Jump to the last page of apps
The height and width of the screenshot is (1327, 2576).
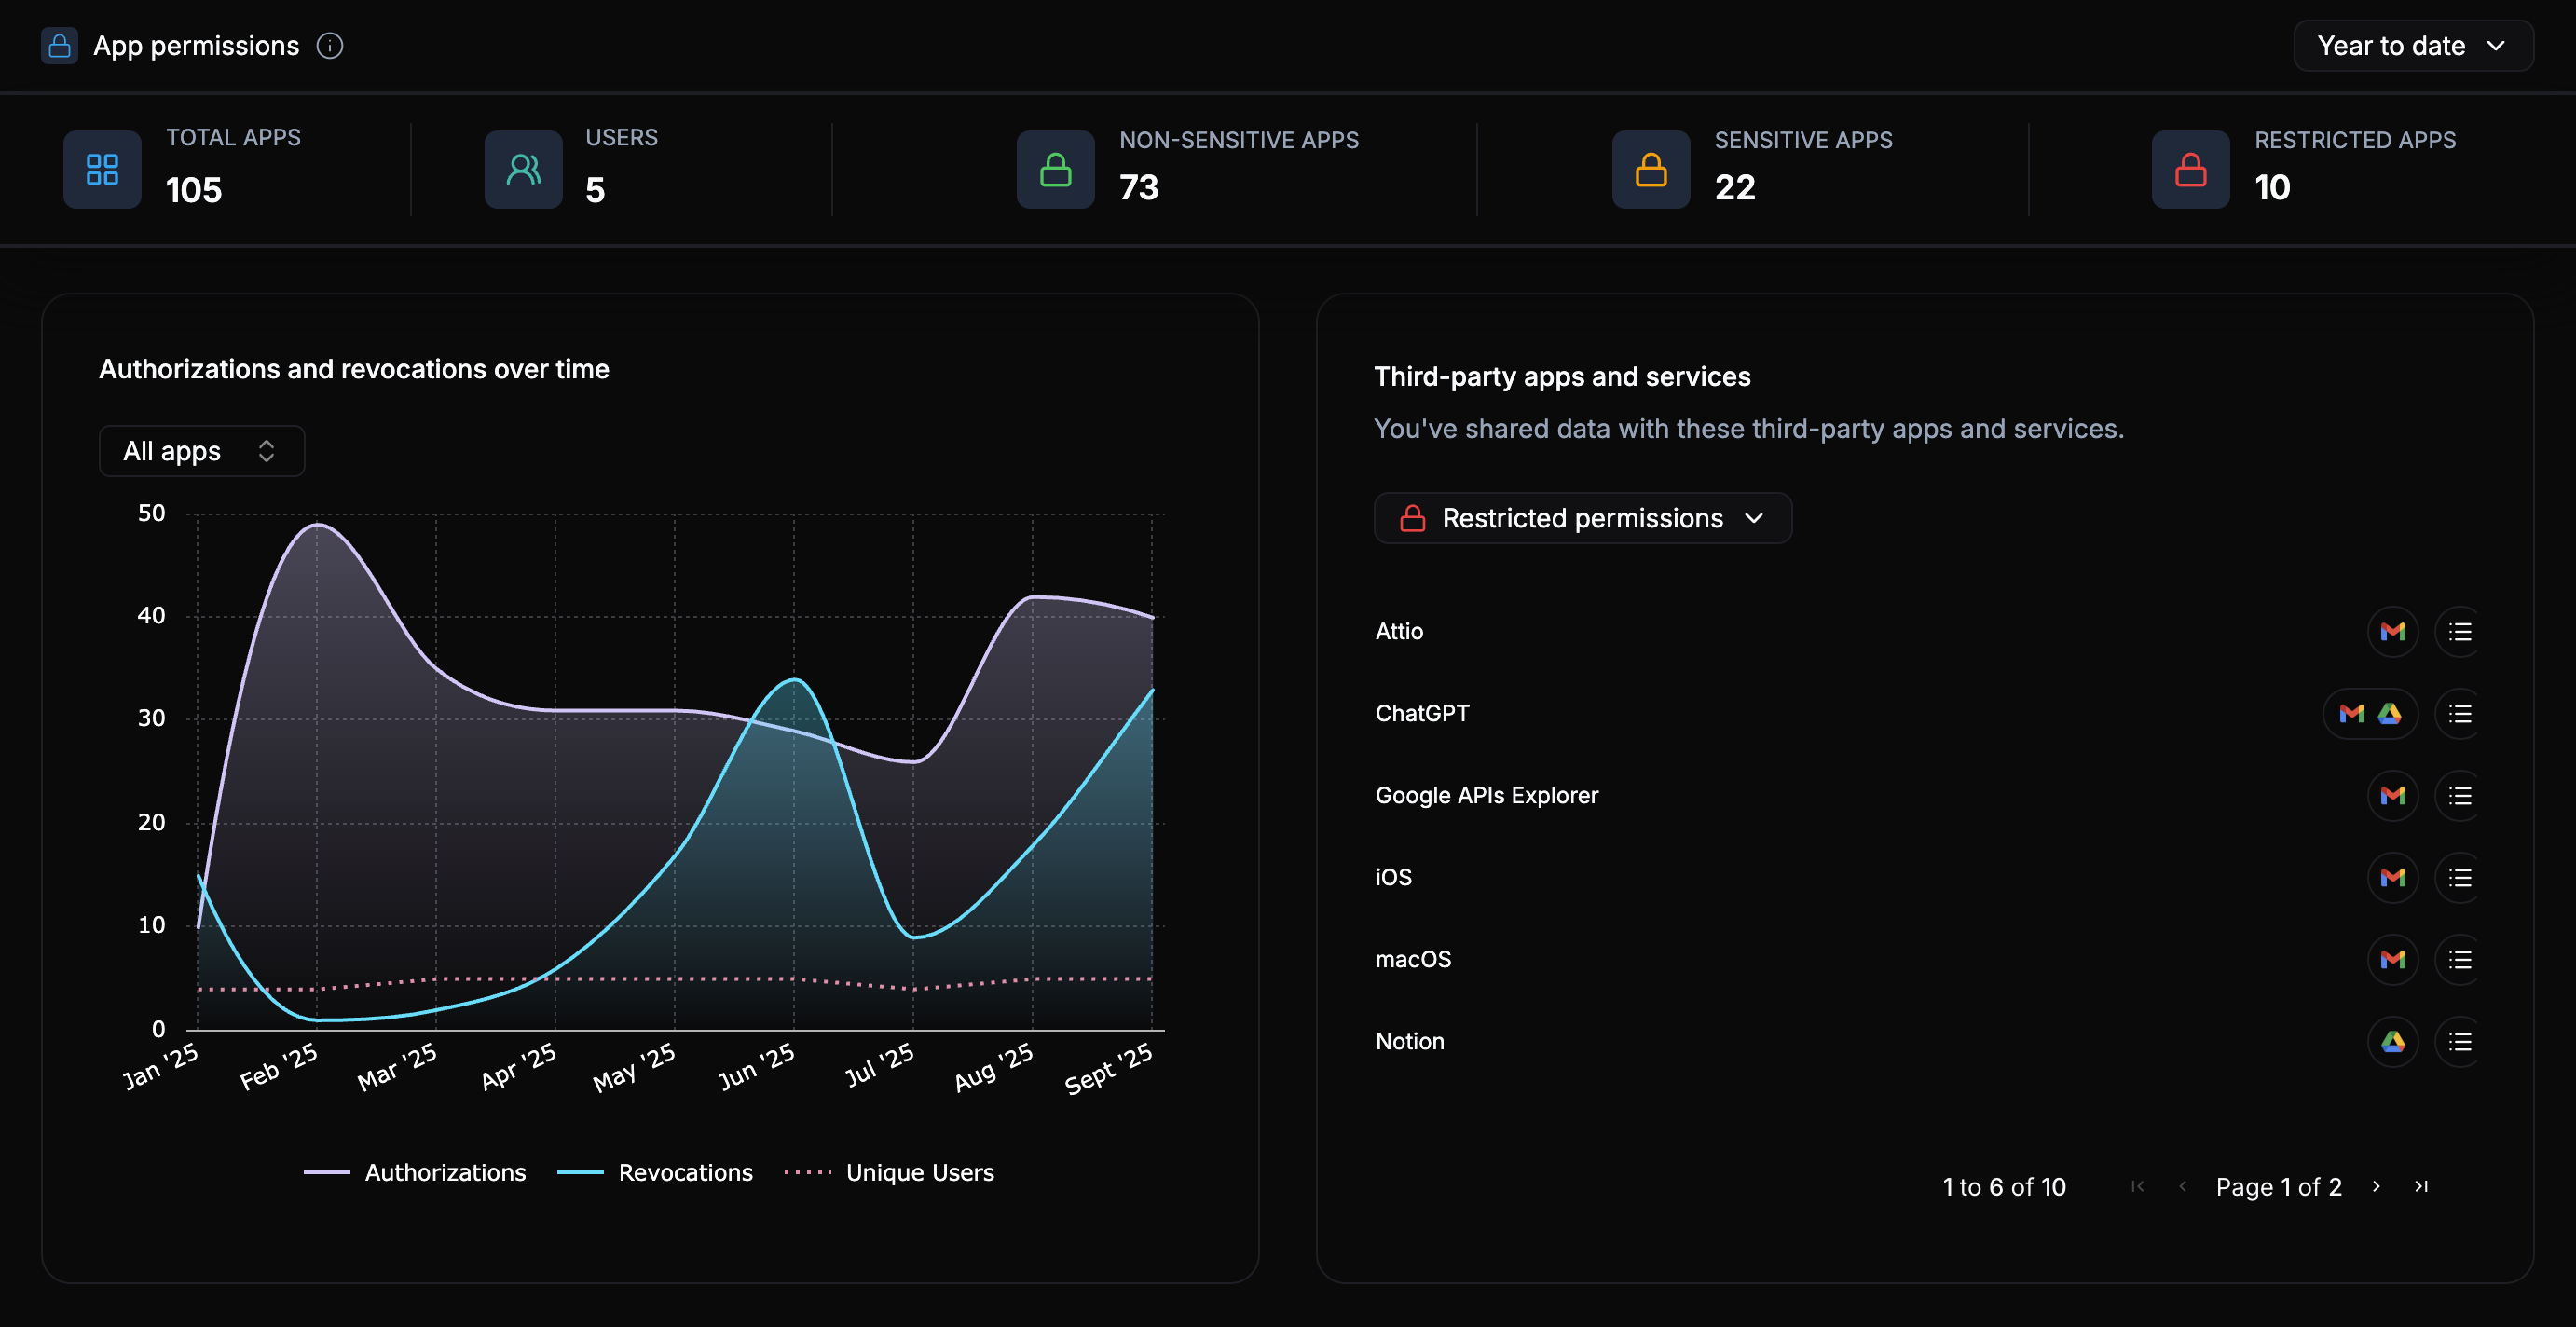tap(2421, 1186)
